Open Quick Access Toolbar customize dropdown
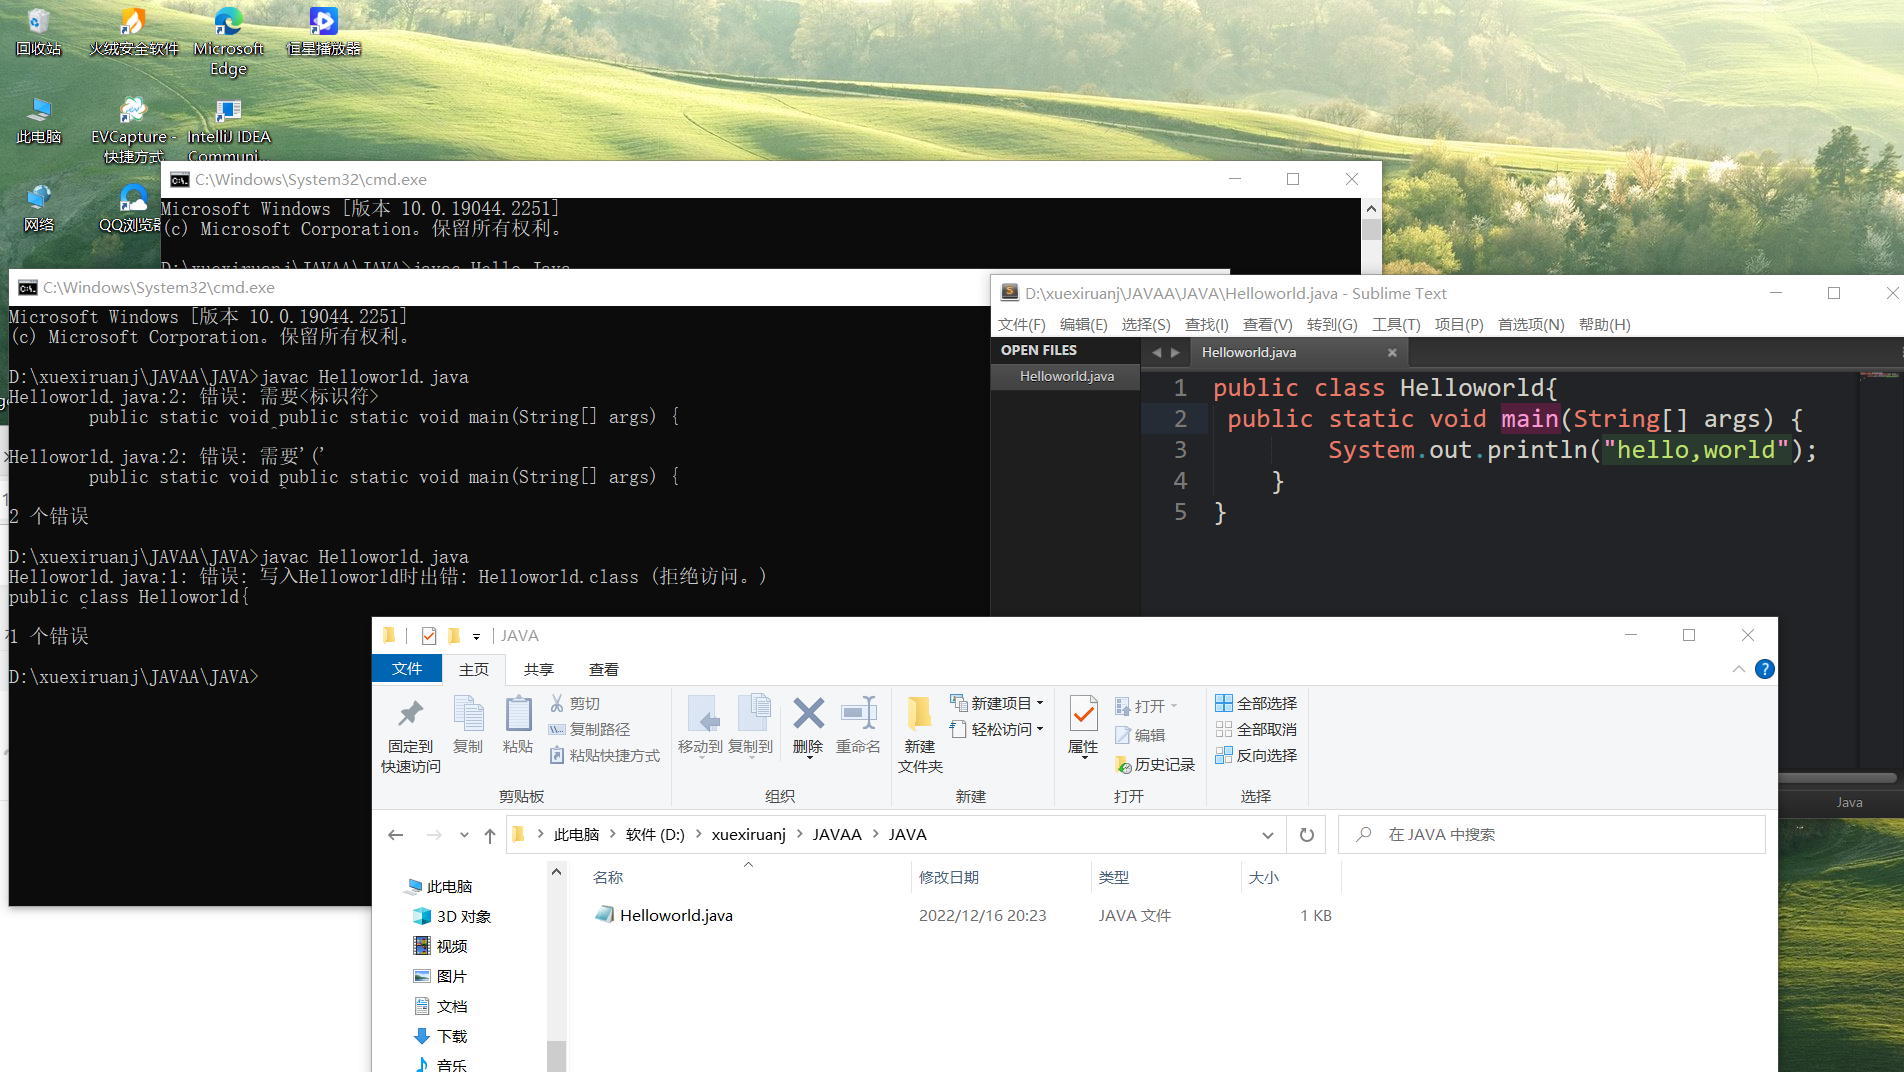 click(x=477, y=636)
